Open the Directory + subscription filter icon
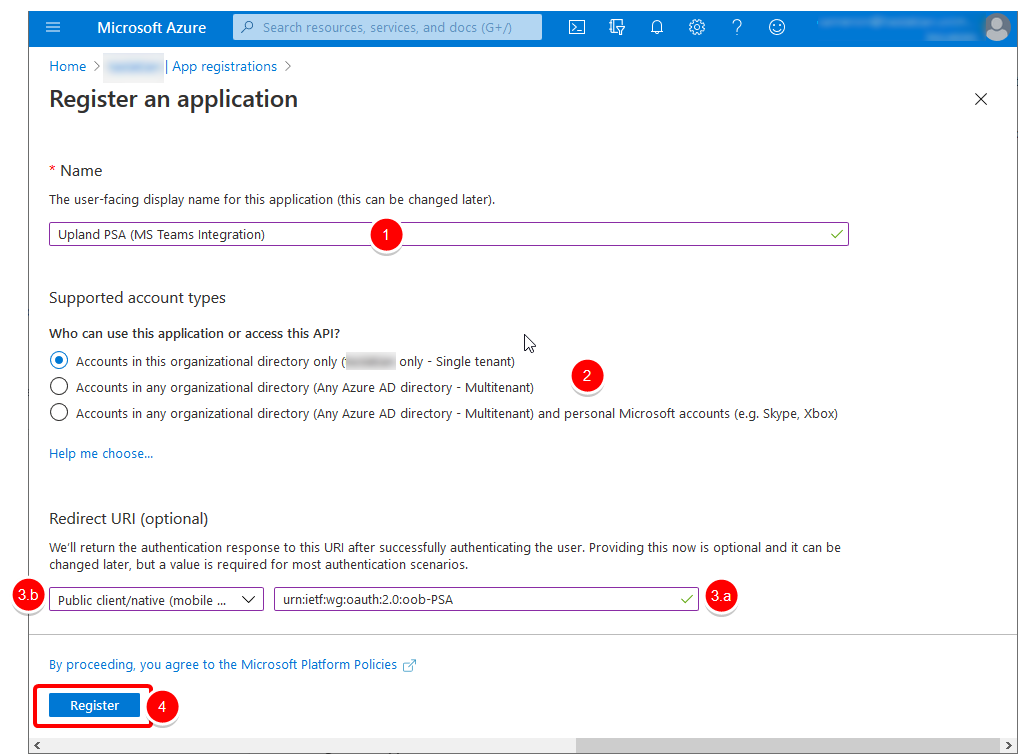 pyautogui.click(x=617, y=27)
